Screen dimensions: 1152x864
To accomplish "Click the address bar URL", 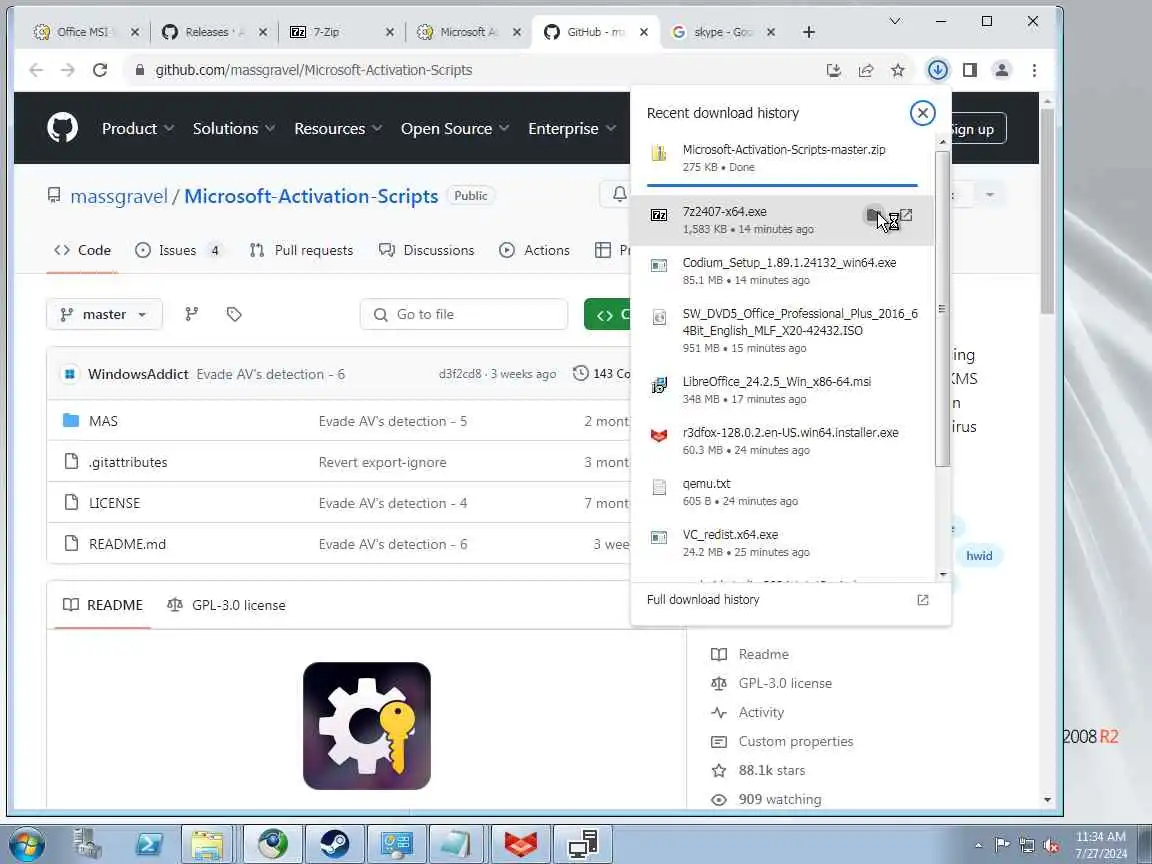I will [314, 70].
